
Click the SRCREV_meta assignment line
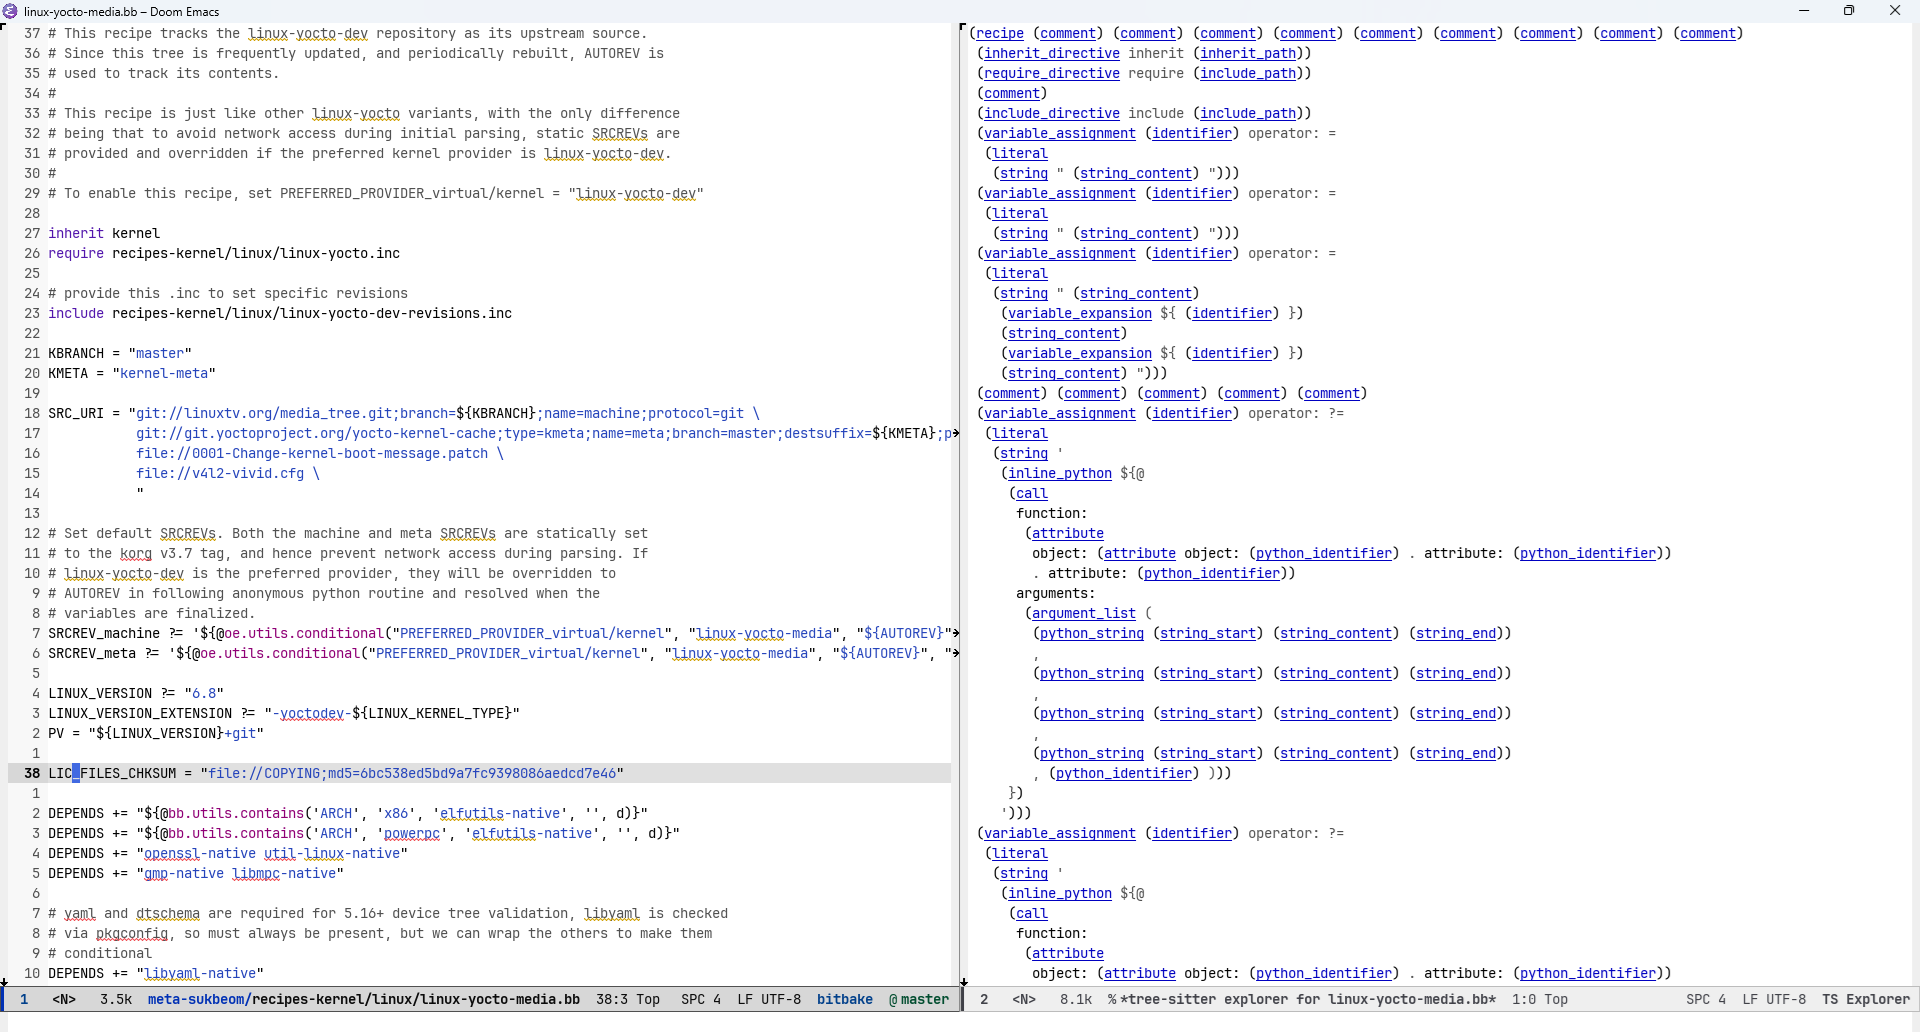(504, 653)
